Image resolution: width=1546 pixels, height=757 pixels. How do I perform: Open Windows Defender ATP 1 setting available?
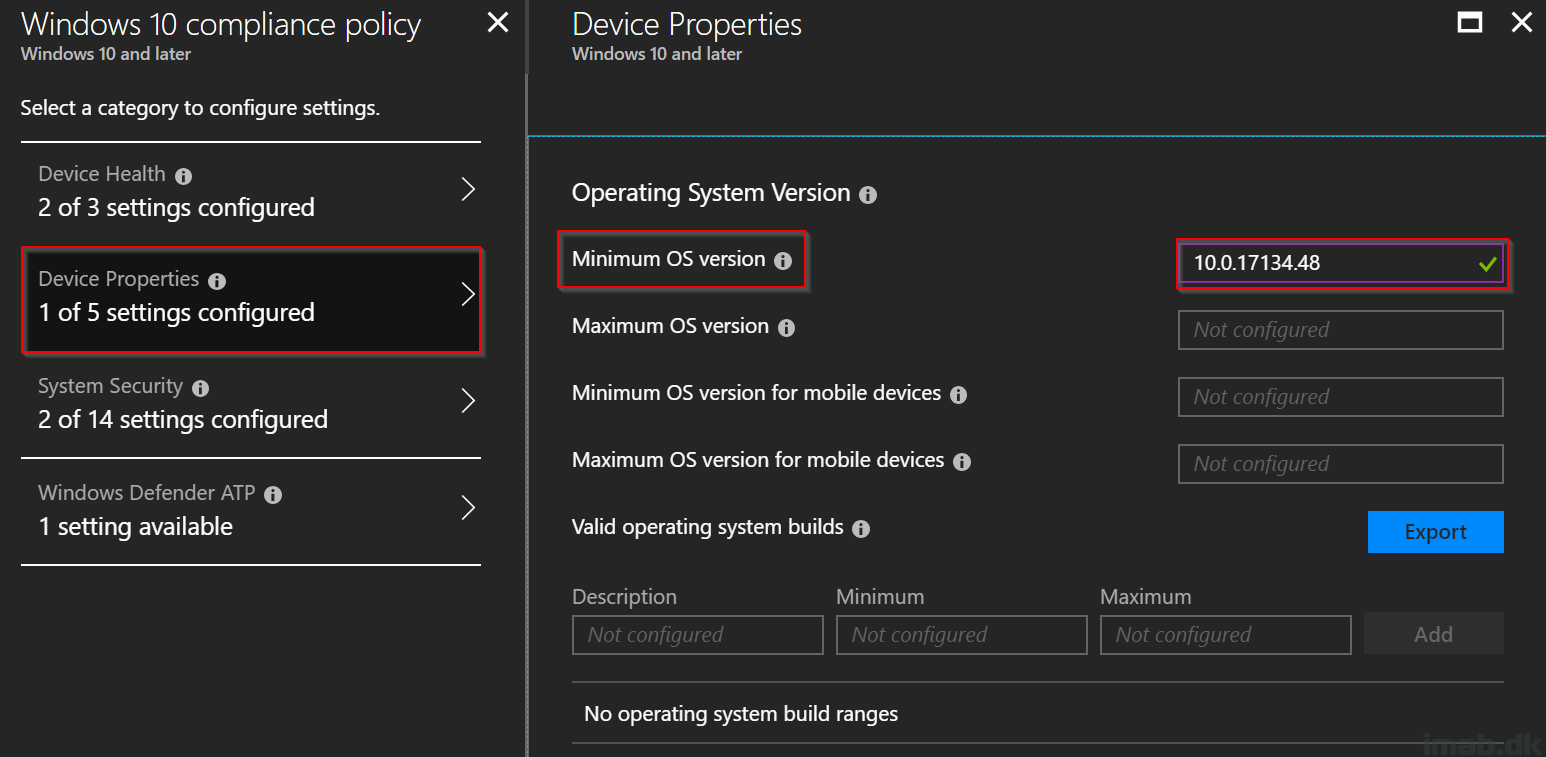(251, 512)
